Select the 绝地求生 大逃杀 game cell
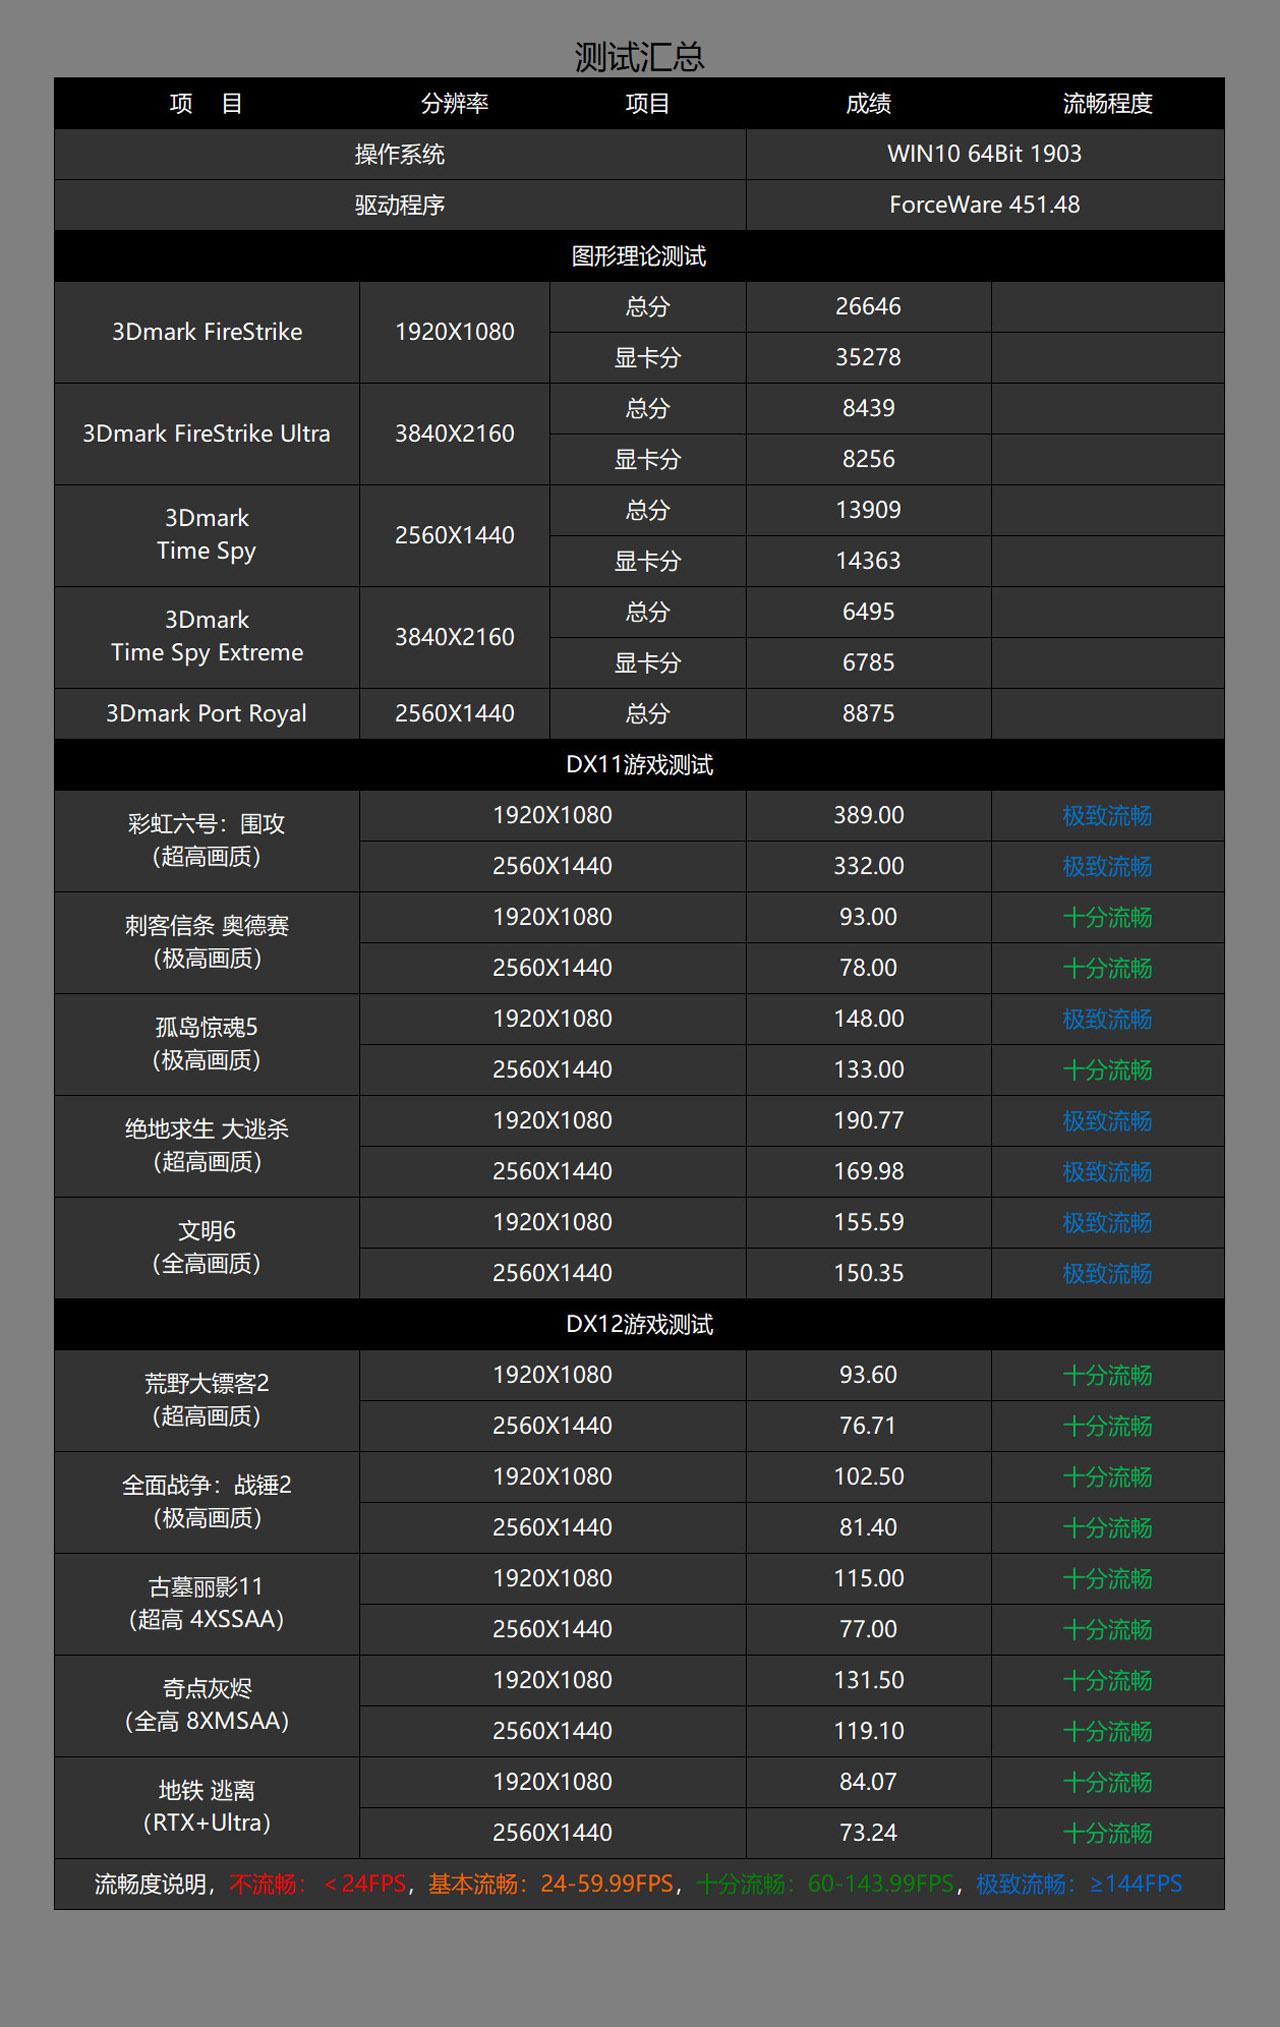 tap(207, 1146)
